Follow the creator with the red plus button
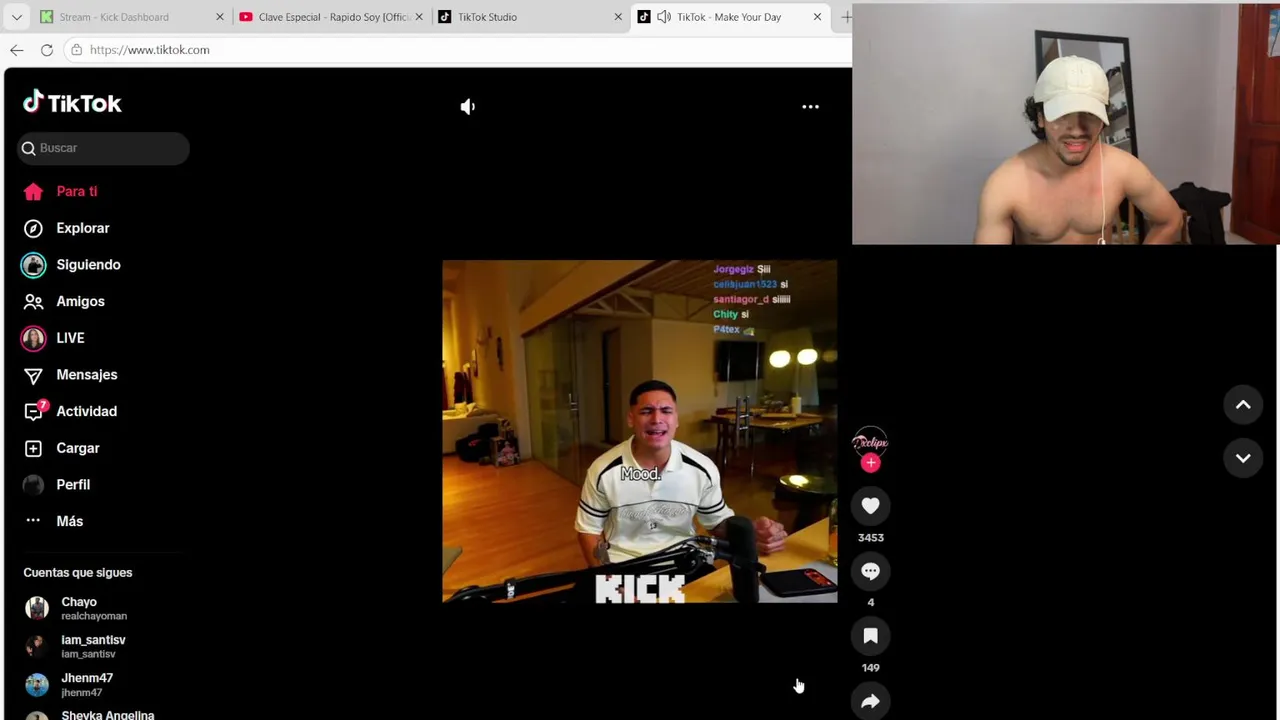 click(871, 463)
